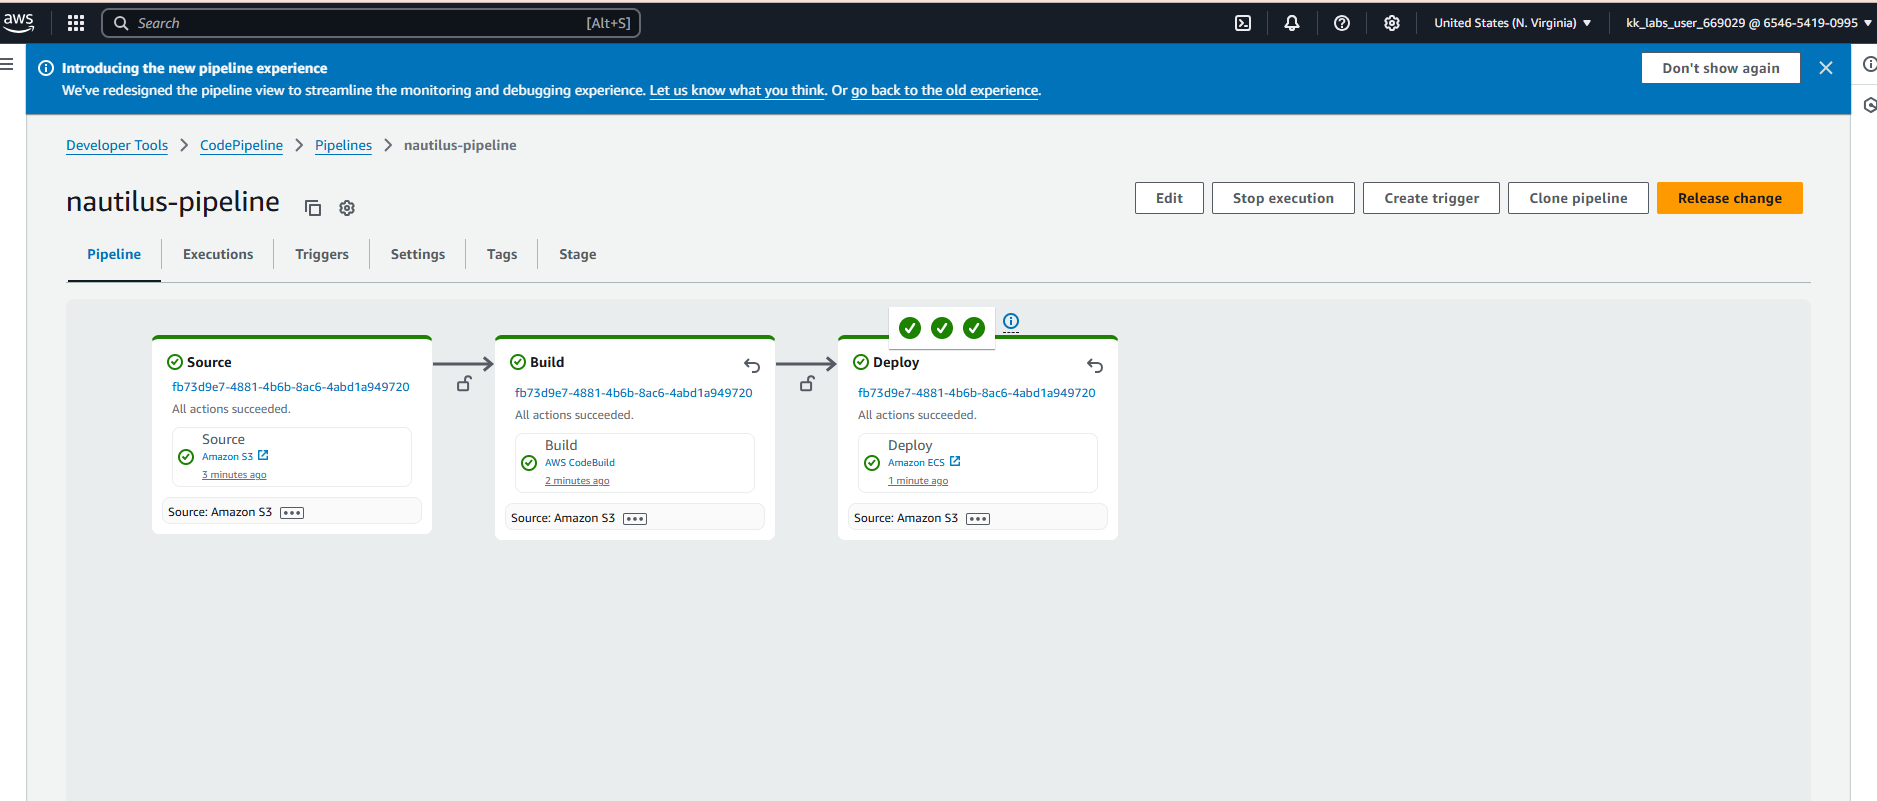Click the external link icon beside Amazon ECS
This screenshot has width=1877, height=801.
point(955,461)
